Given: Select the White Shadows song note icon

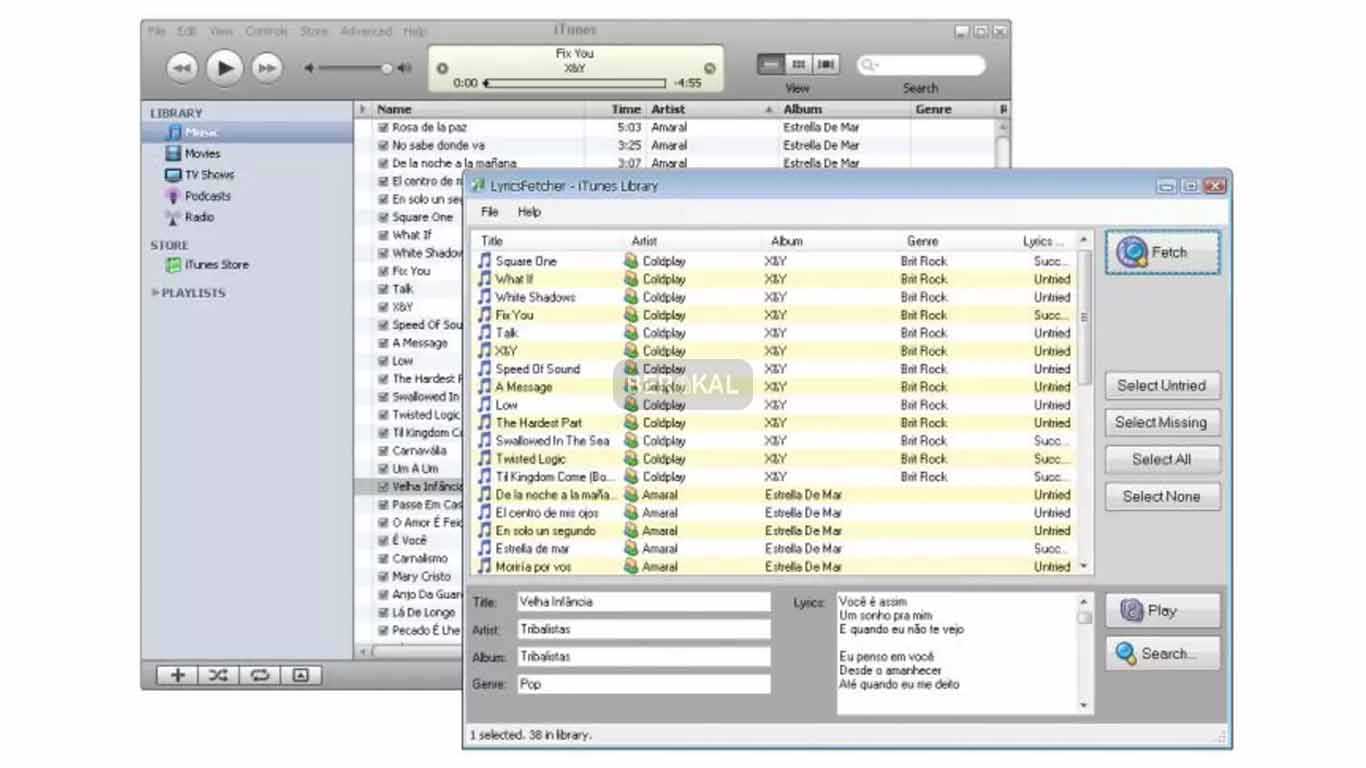Looking at the screenshot, I should pyautogui.click(x=485, y=297).
